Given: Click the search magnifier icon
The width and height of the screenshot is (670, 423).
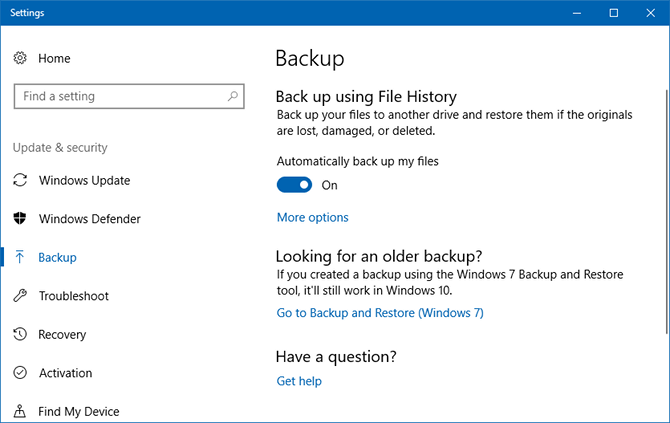Looking at the screenshot, I should pos(232,96).
